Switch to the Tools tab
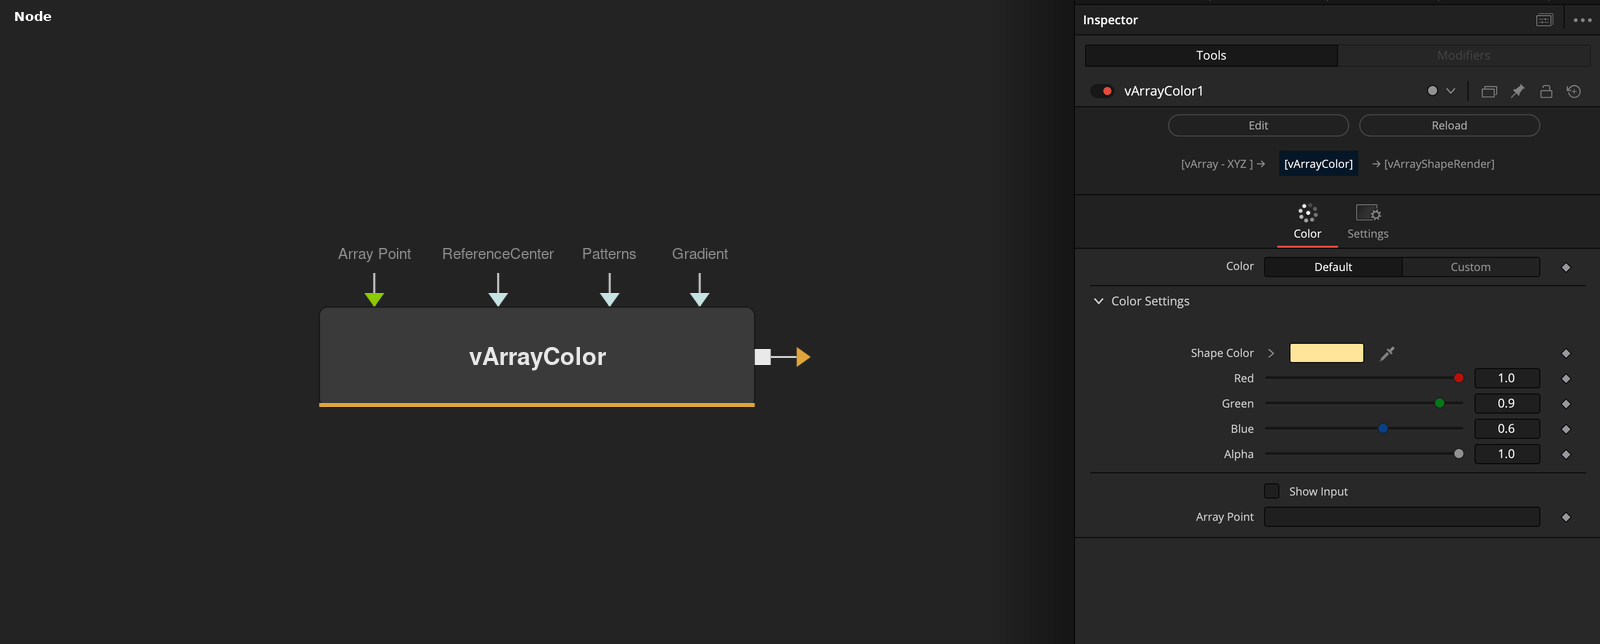Screen dimensions: 1600x644 [x=1211, y=56]
